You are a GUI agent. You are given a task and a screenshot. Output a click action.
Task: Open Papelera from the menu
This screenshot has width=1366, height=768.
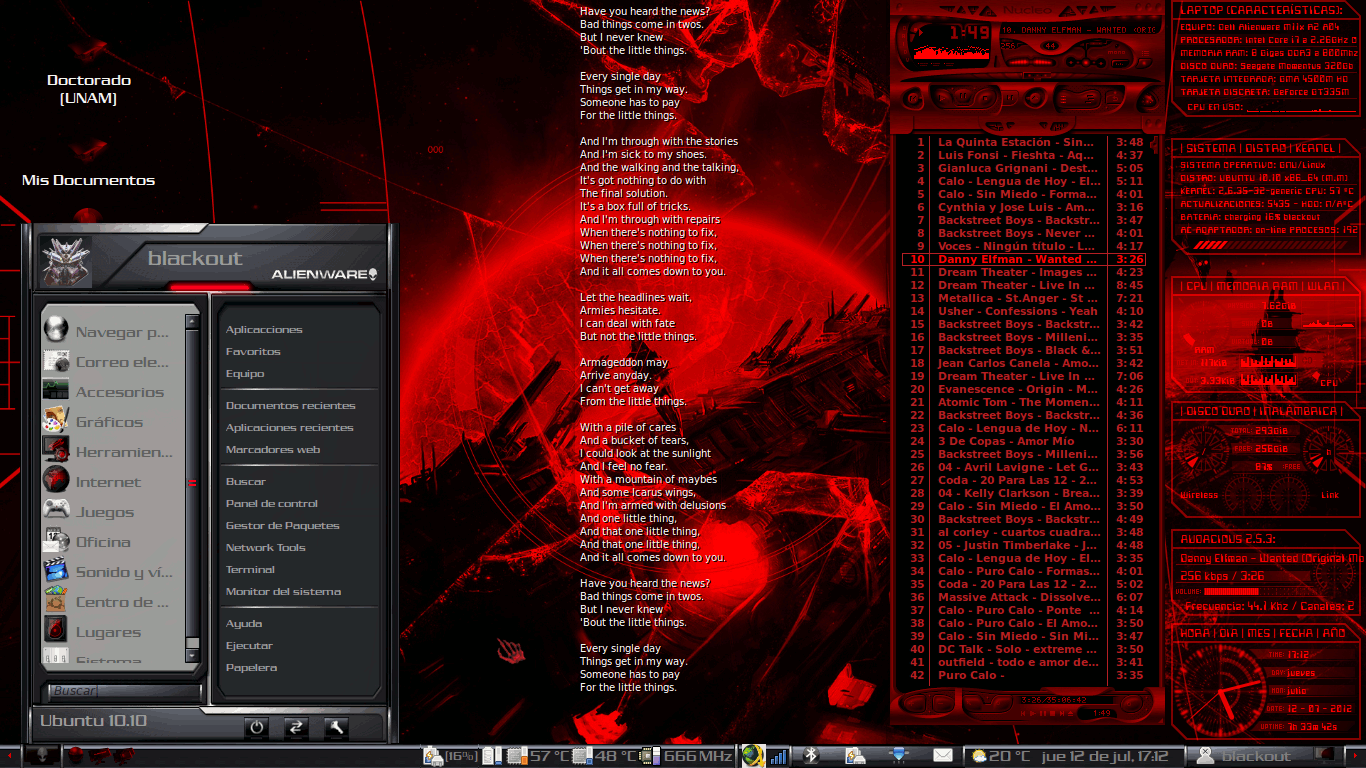[x=251, y=668]
